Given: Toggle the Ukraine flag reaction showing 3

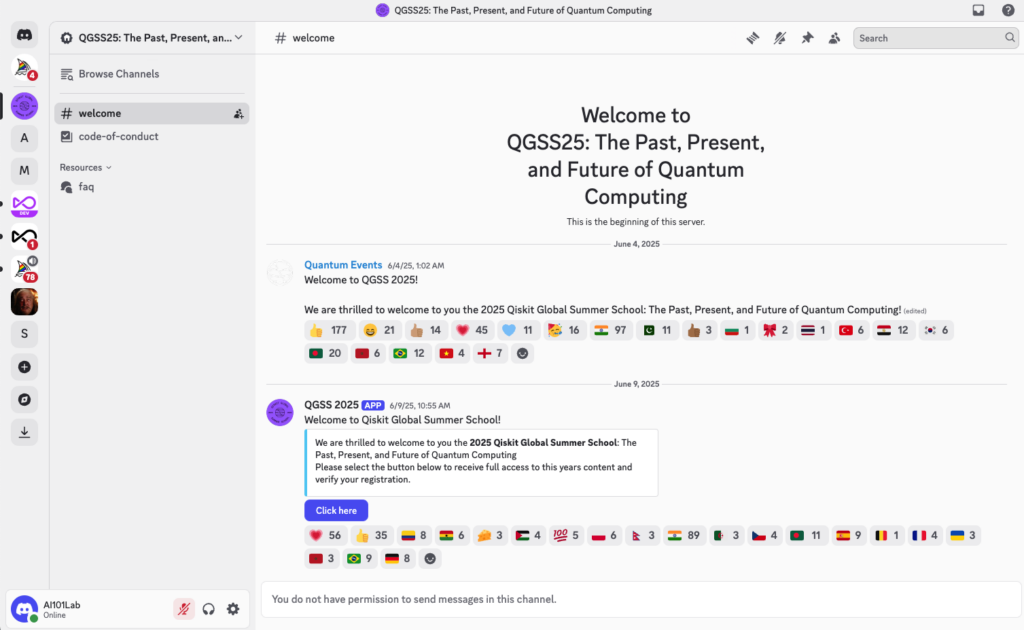Looking at the screenshot, I should (963, 535).
